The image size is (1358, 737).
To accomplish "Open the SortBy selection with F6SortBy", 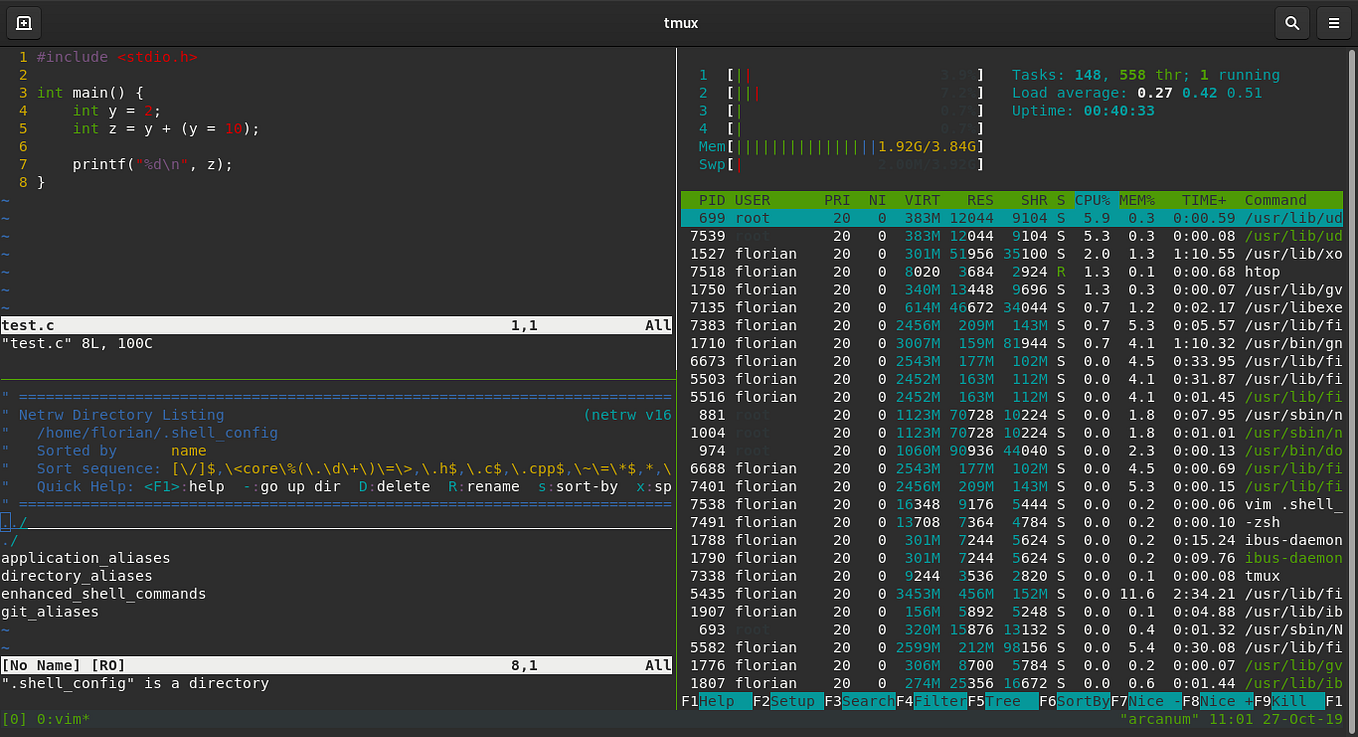I will click(1077, 701).
